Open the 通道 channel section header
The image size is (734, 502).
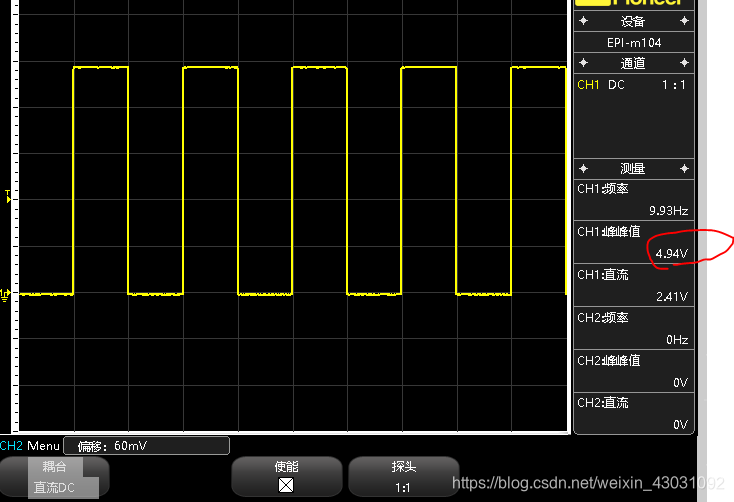(634, 63)
